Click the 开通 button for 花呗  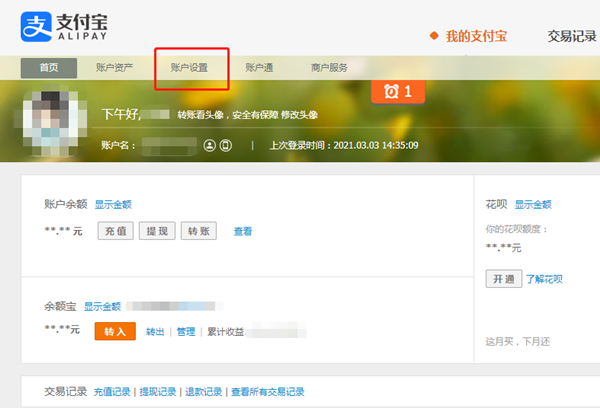click(504, 279)
